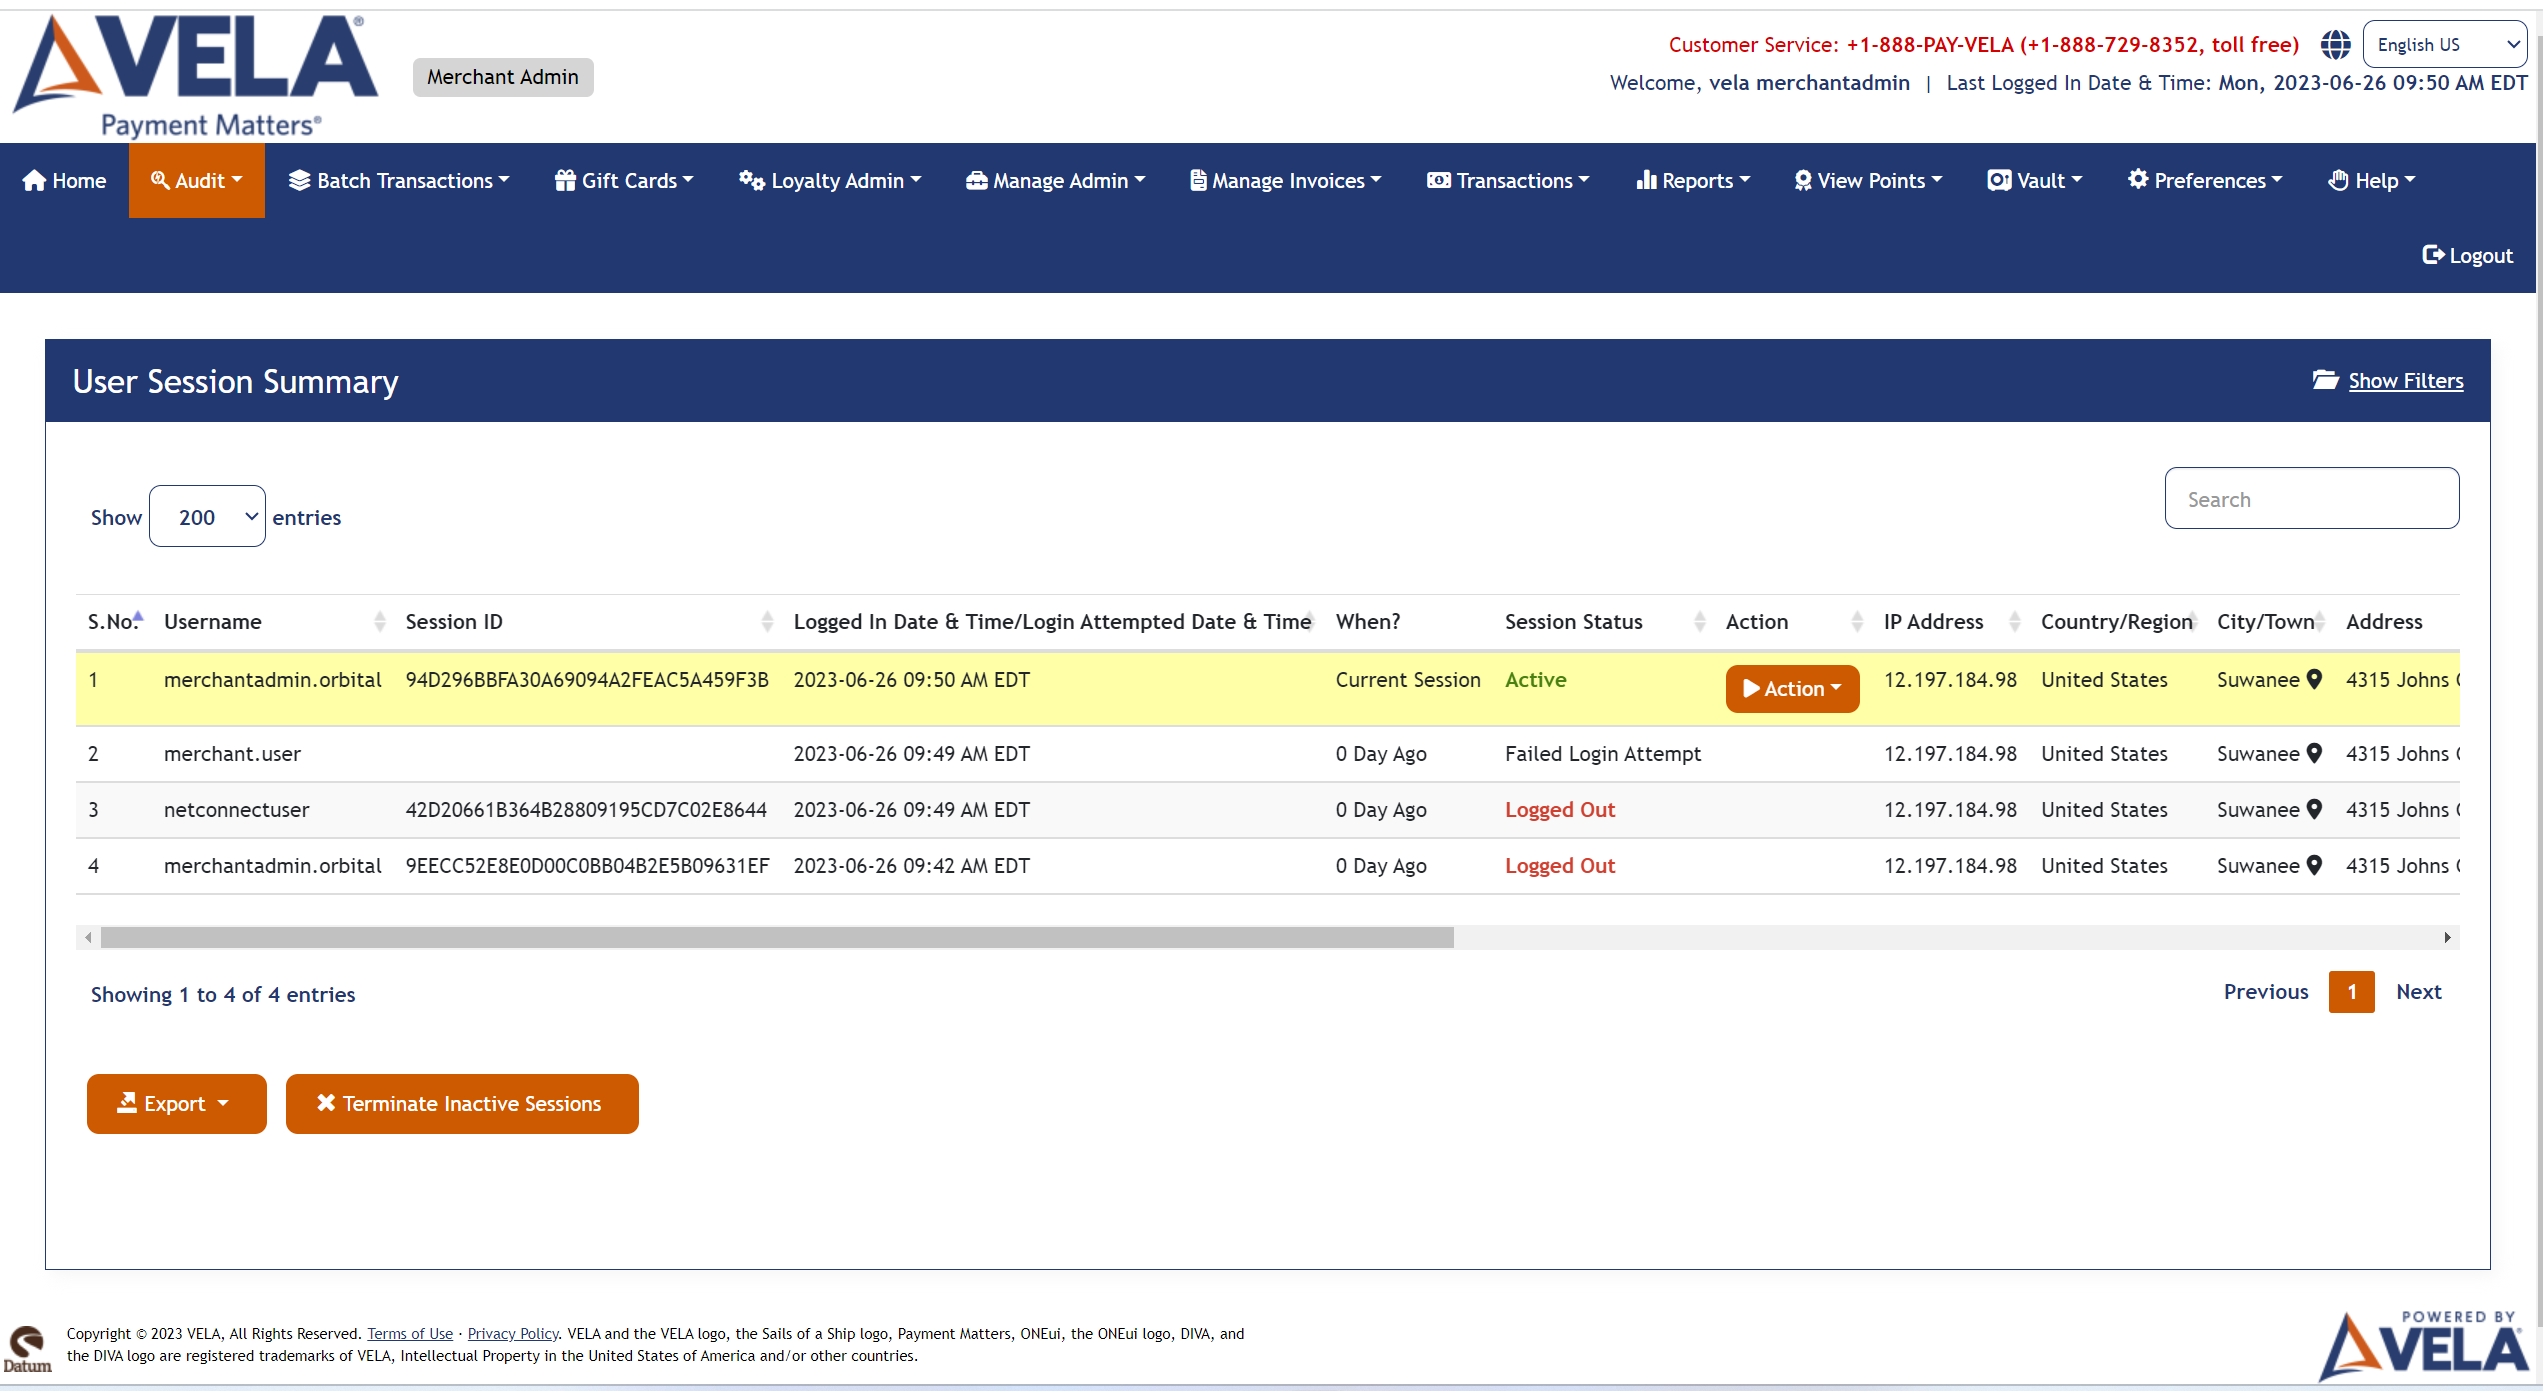Image resolution: width=2543 pixels, height=1391 pixels.
Task: Open the Loyalty Admin menu
Action: tap(830, 180)
